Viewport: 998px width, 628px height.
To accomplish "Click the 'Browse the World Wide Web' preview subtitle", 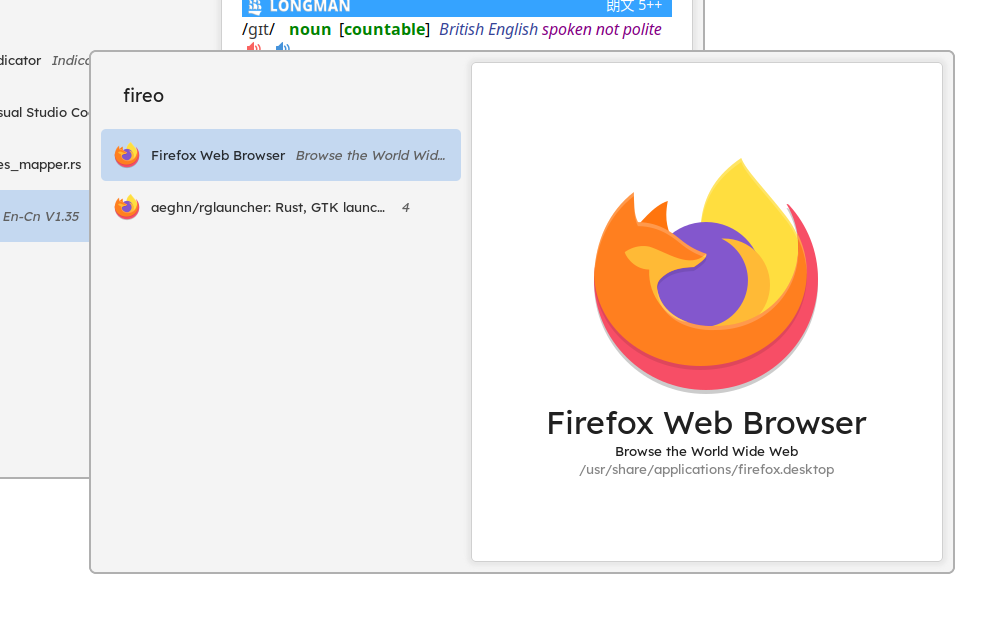I will pyautogui.click(x=706, y=452).
